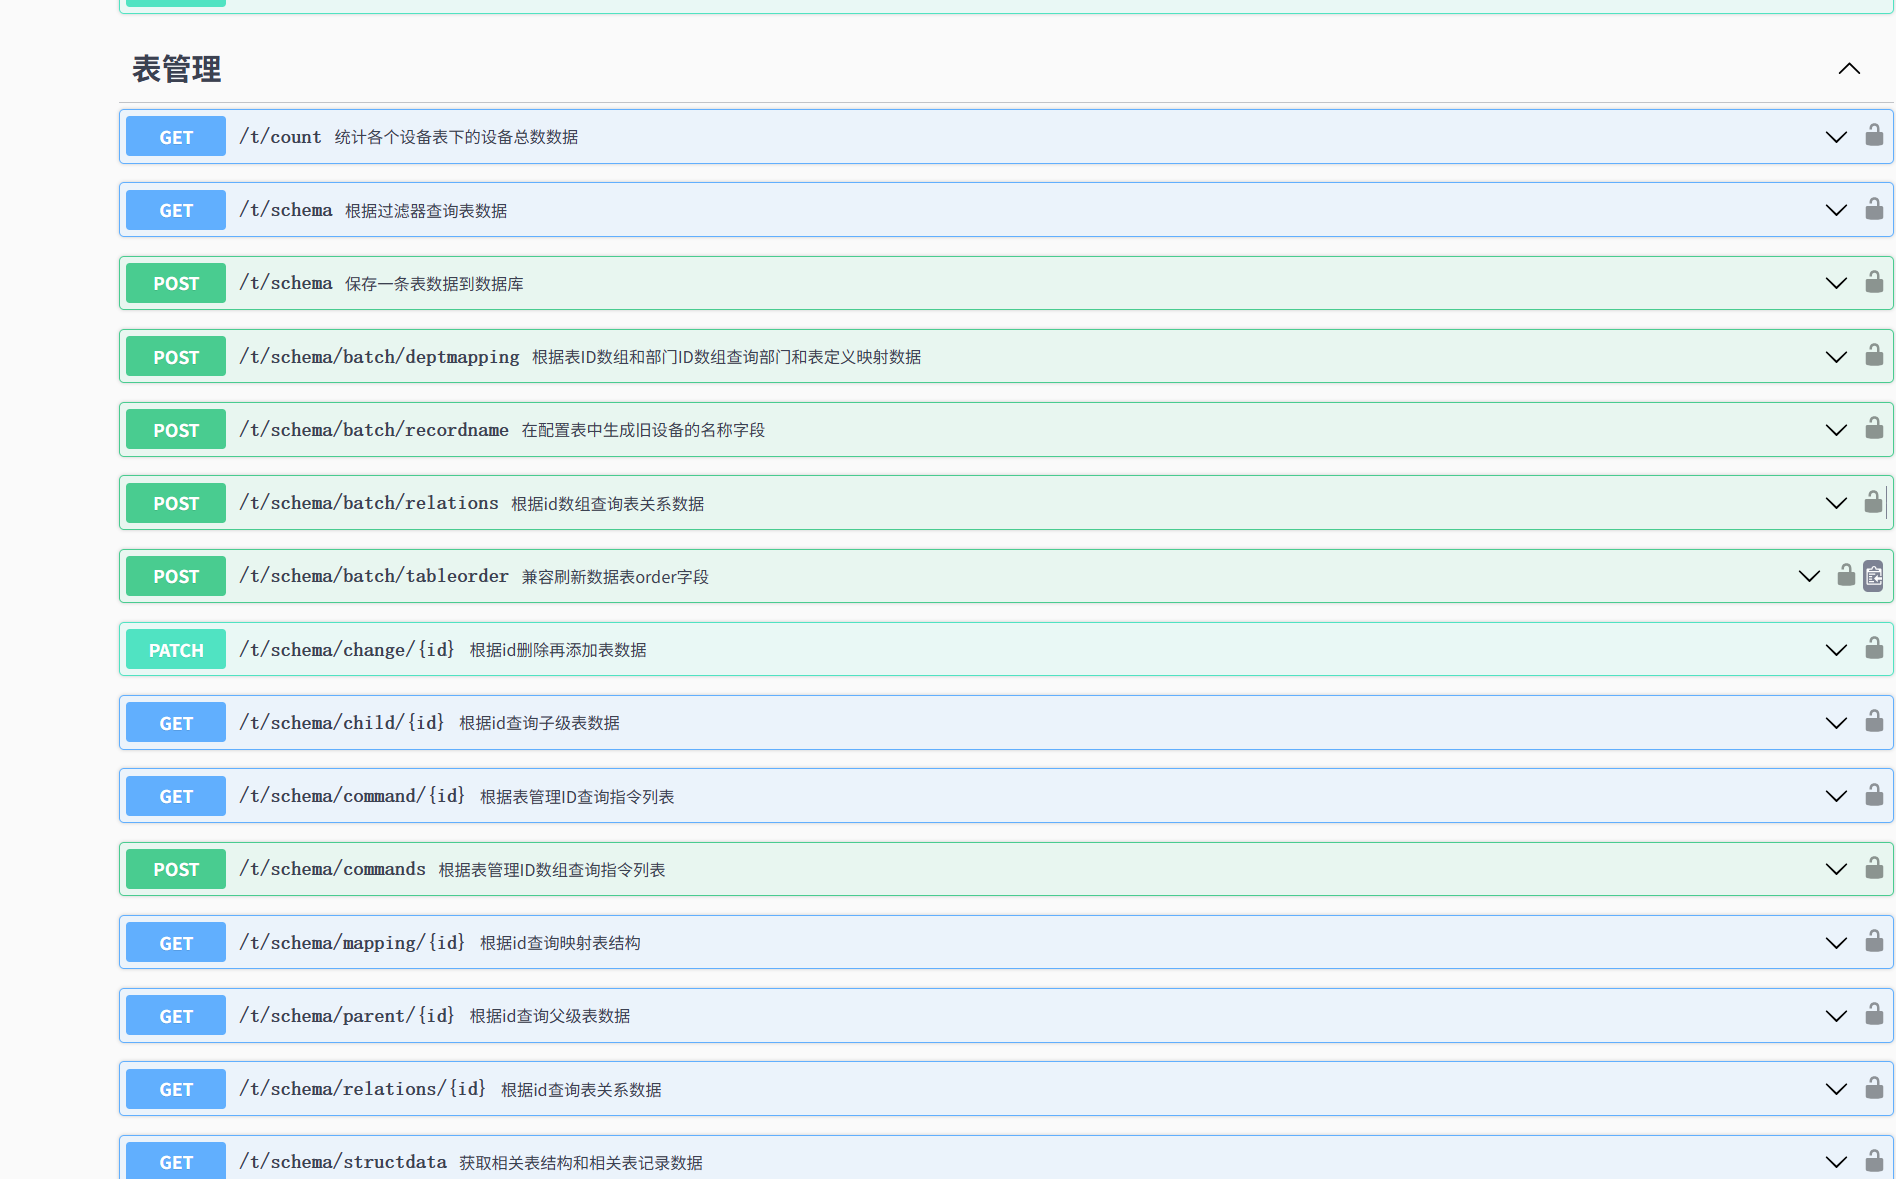Copy the /t/schema/batch/tableorder path via clipboard icon
The image size is (1896, 1179).
click(1874, 576)
